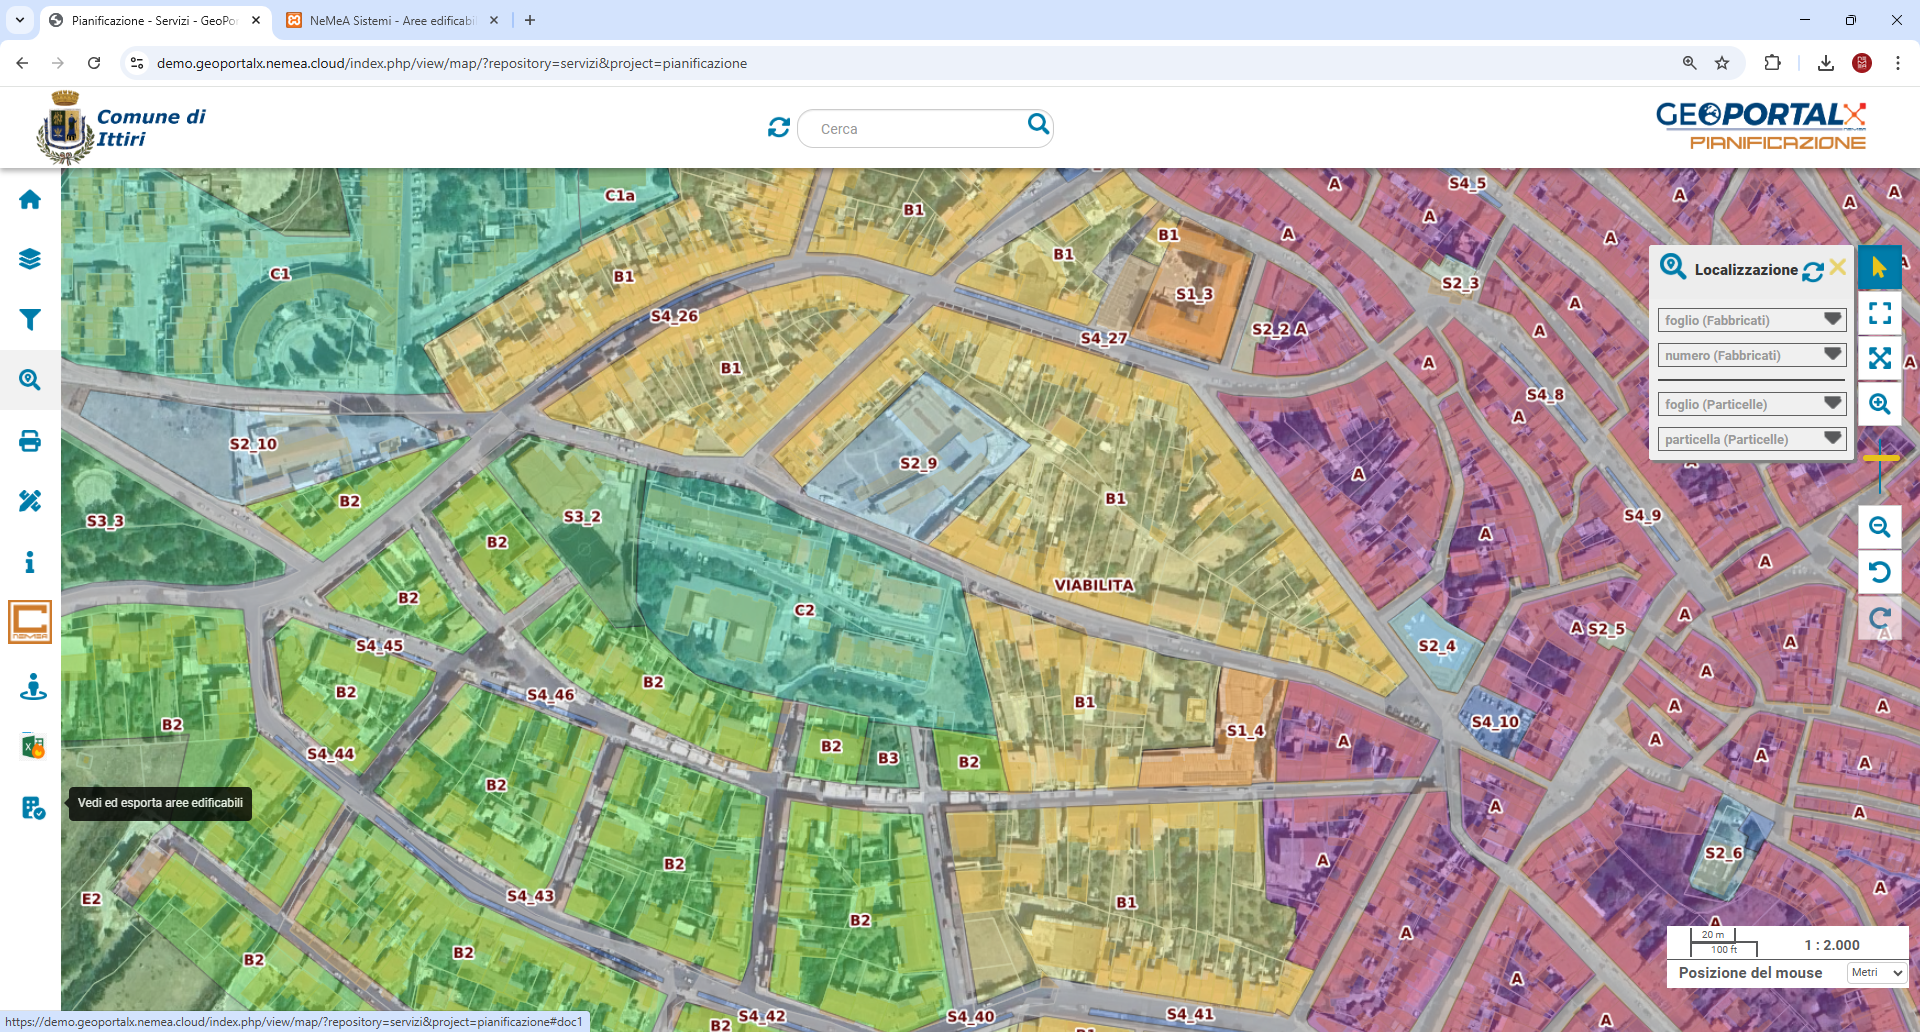Screen dimensions: 1920x1032
Task: Select the Pianificazione - Servizi tab
Action: (x=153, y=20)
